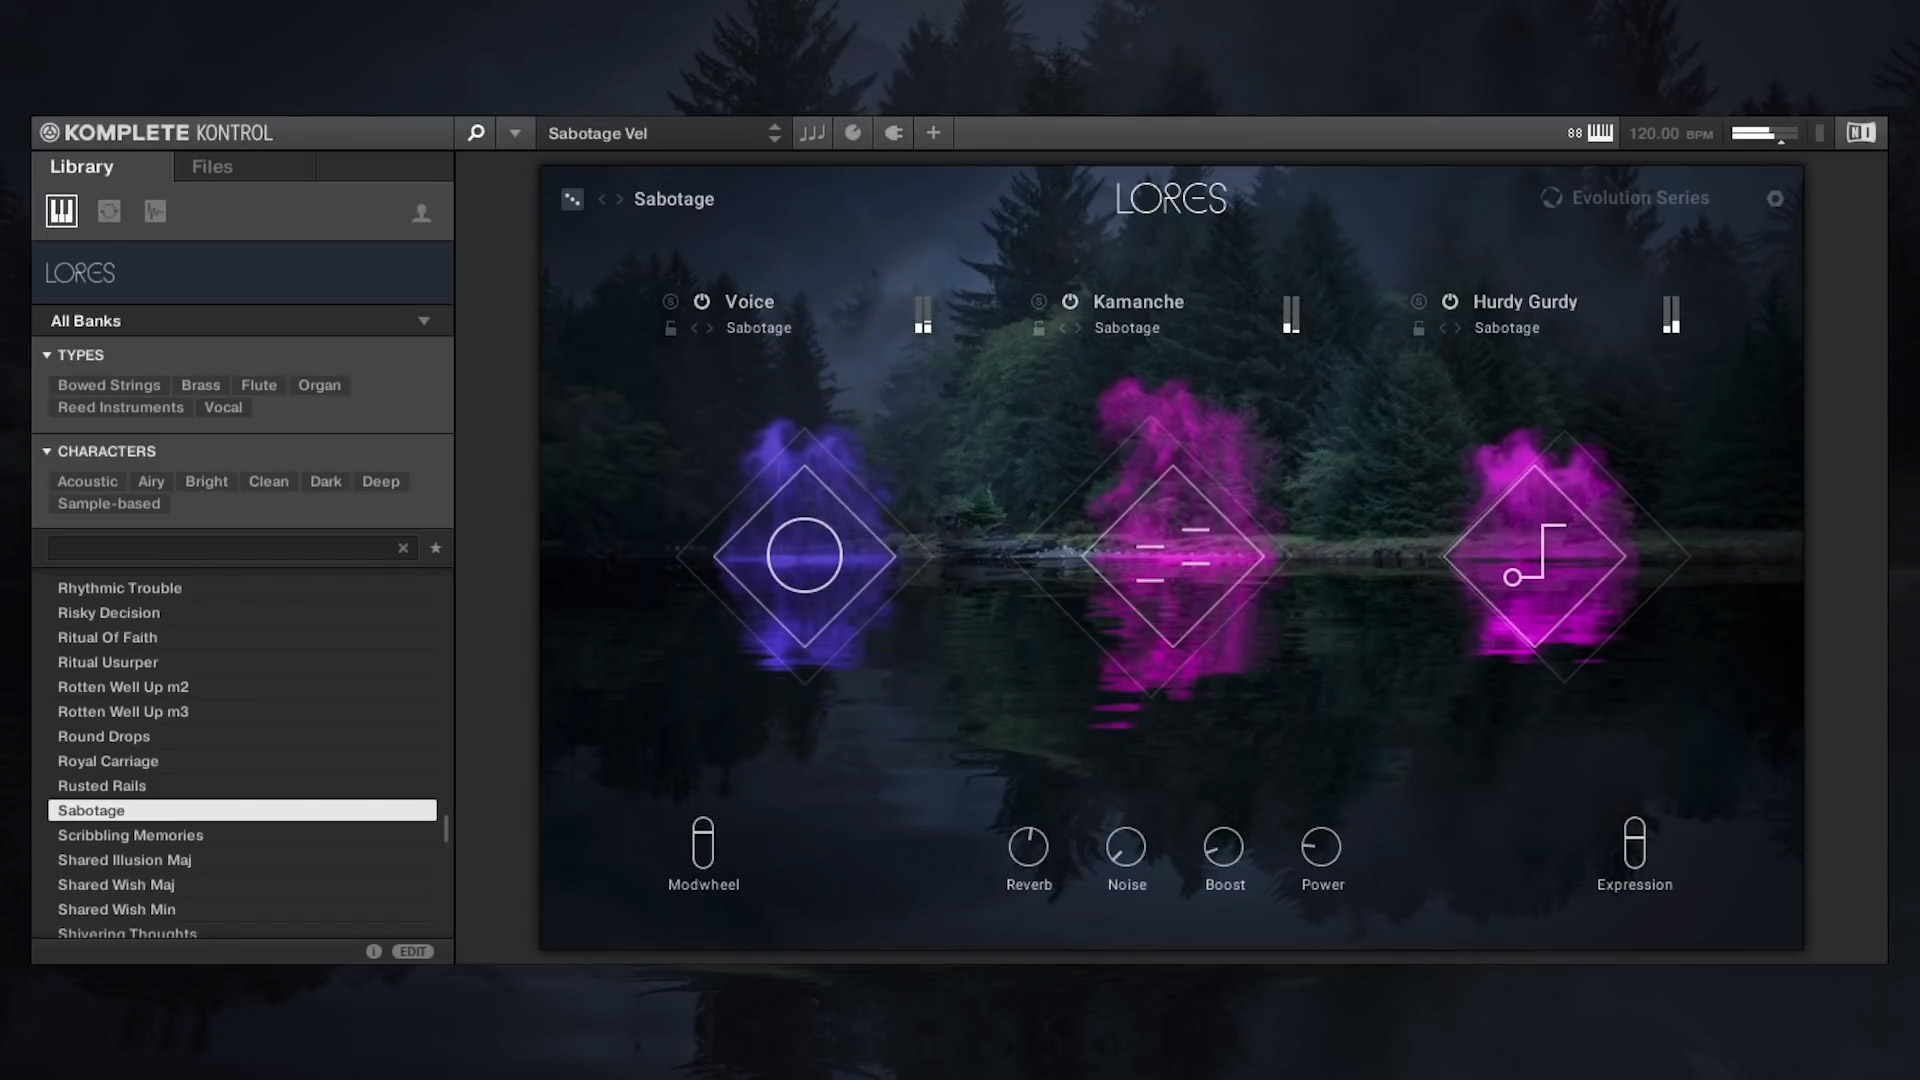This screenshot has width=1920, height=1080.
Task: Click the dice randomize icon next to Sabotage
Action: coord(572,198)
